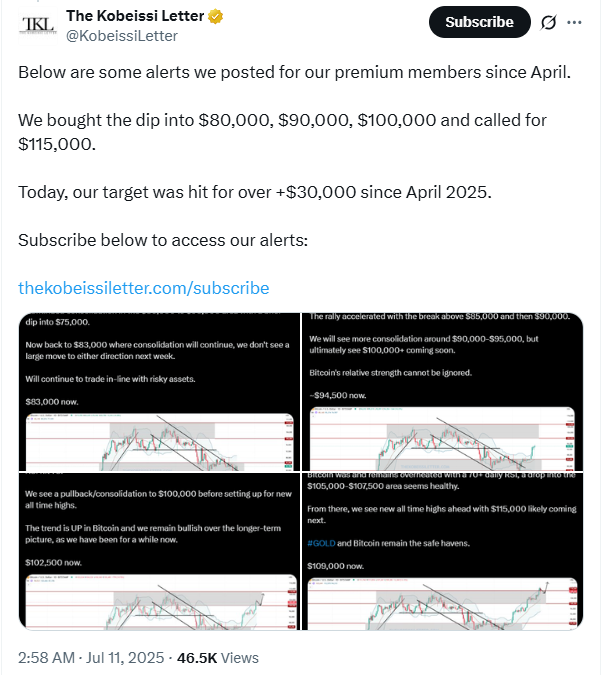Click the Subscribe button

coord(480,22)
